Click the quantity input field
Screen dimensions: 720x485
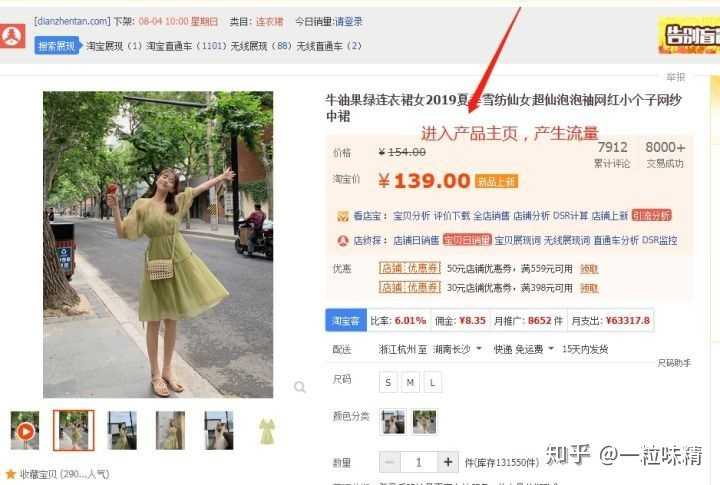coord(419,462)
